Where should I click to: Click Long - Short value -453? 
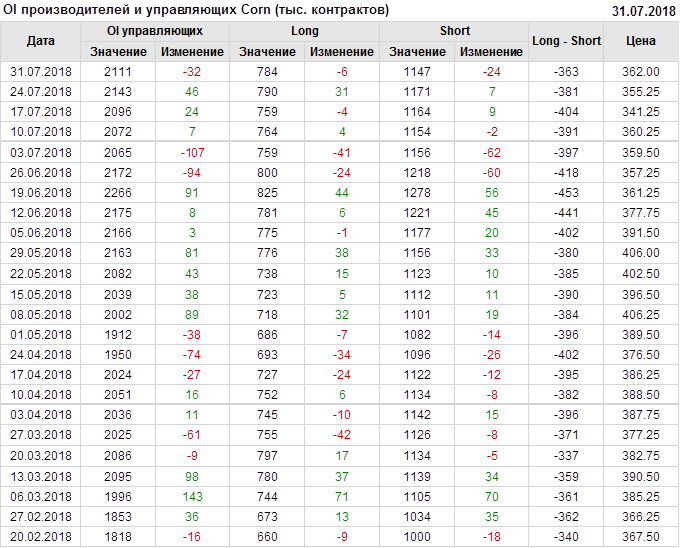click(x=566, y=192)
